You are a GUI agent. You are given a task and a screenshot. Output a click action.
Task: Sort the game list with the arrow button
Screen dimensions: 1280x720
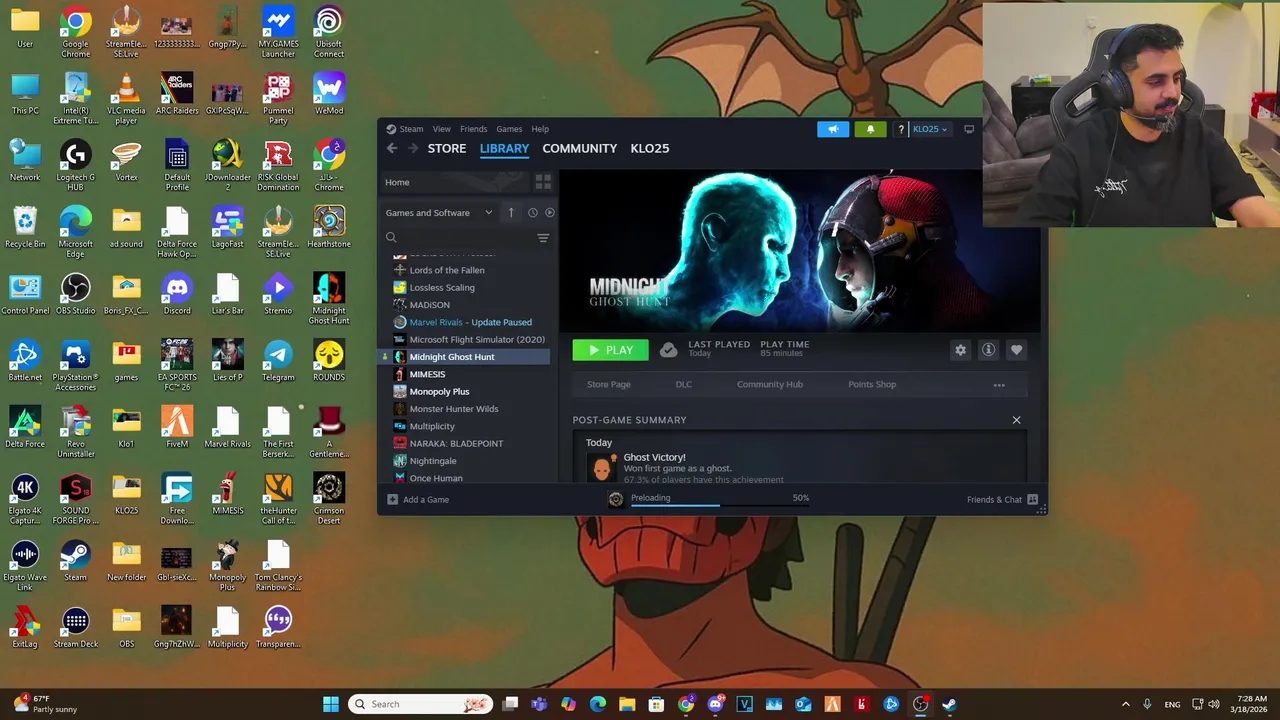click(511, 212)
